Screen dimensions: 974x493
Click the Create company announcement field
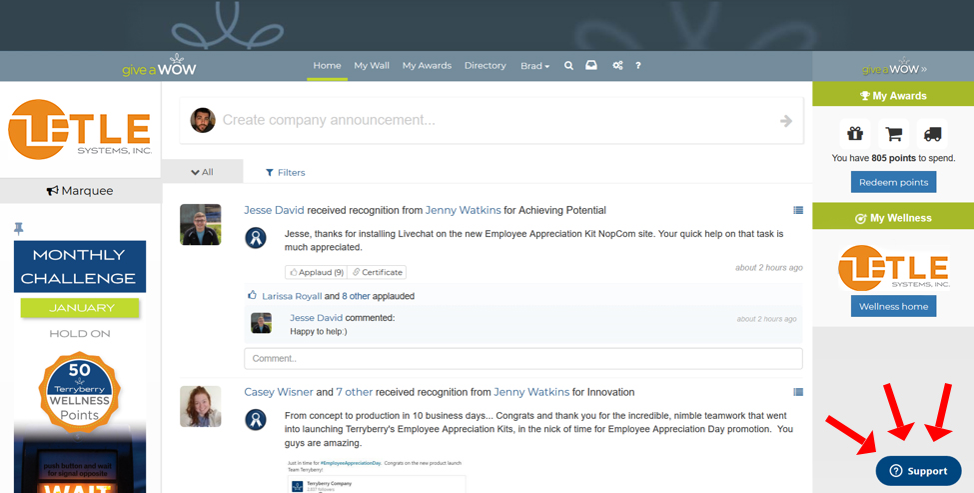[491, 120]
